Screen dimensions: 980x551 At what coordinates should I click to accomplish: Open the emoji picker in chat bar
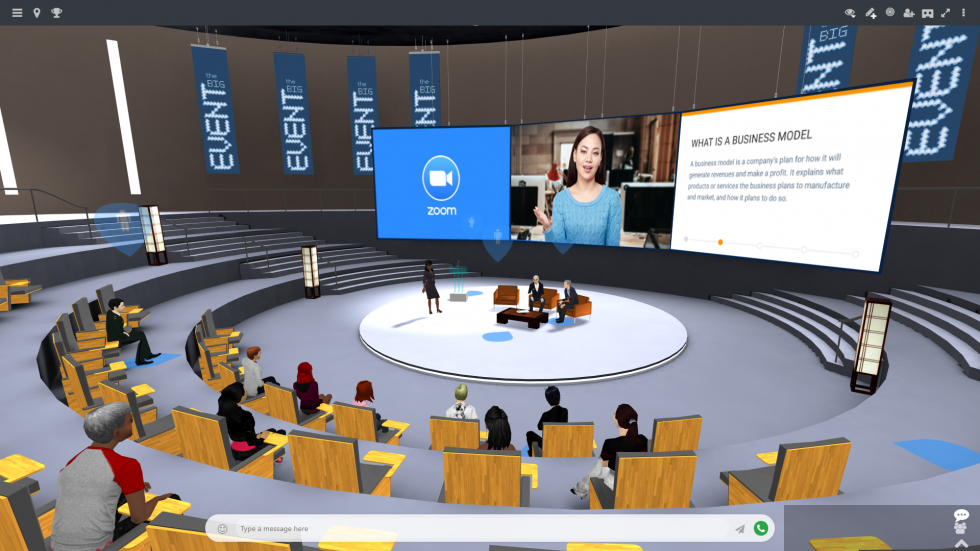[223, 529]
